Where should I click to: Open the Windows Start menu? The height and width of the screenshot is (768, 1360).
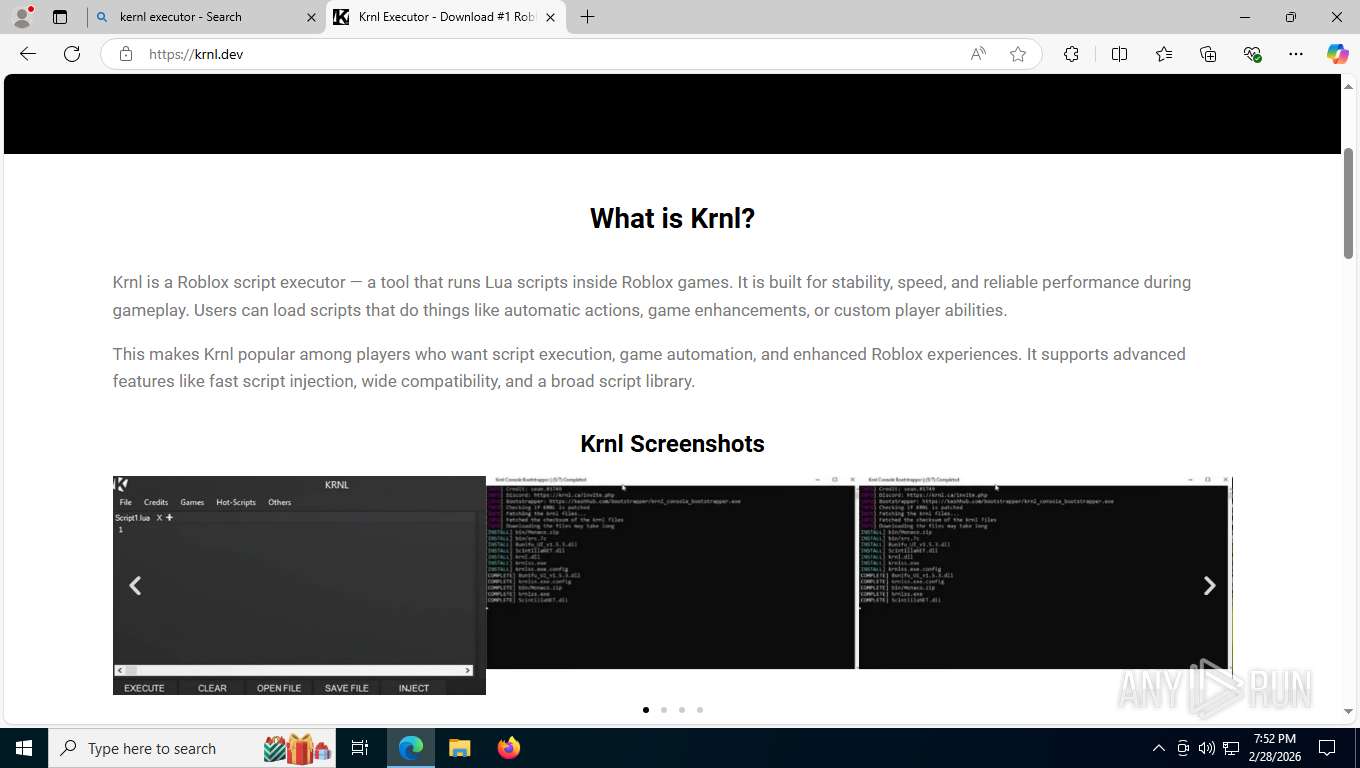coord(24,748)
